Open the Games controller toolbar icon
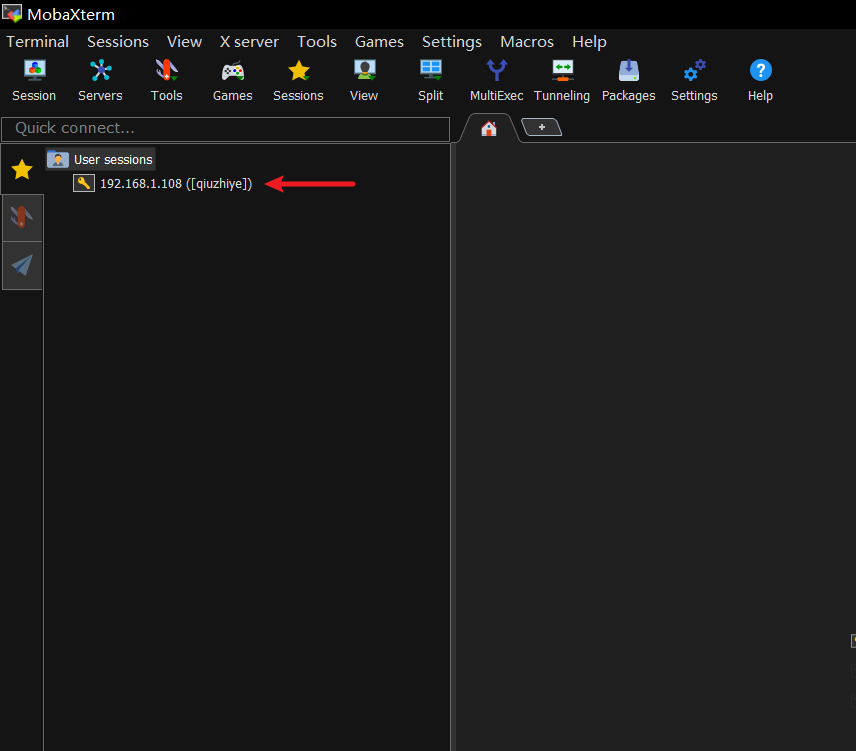Screen dimensions: 856x751 (233, 71)
